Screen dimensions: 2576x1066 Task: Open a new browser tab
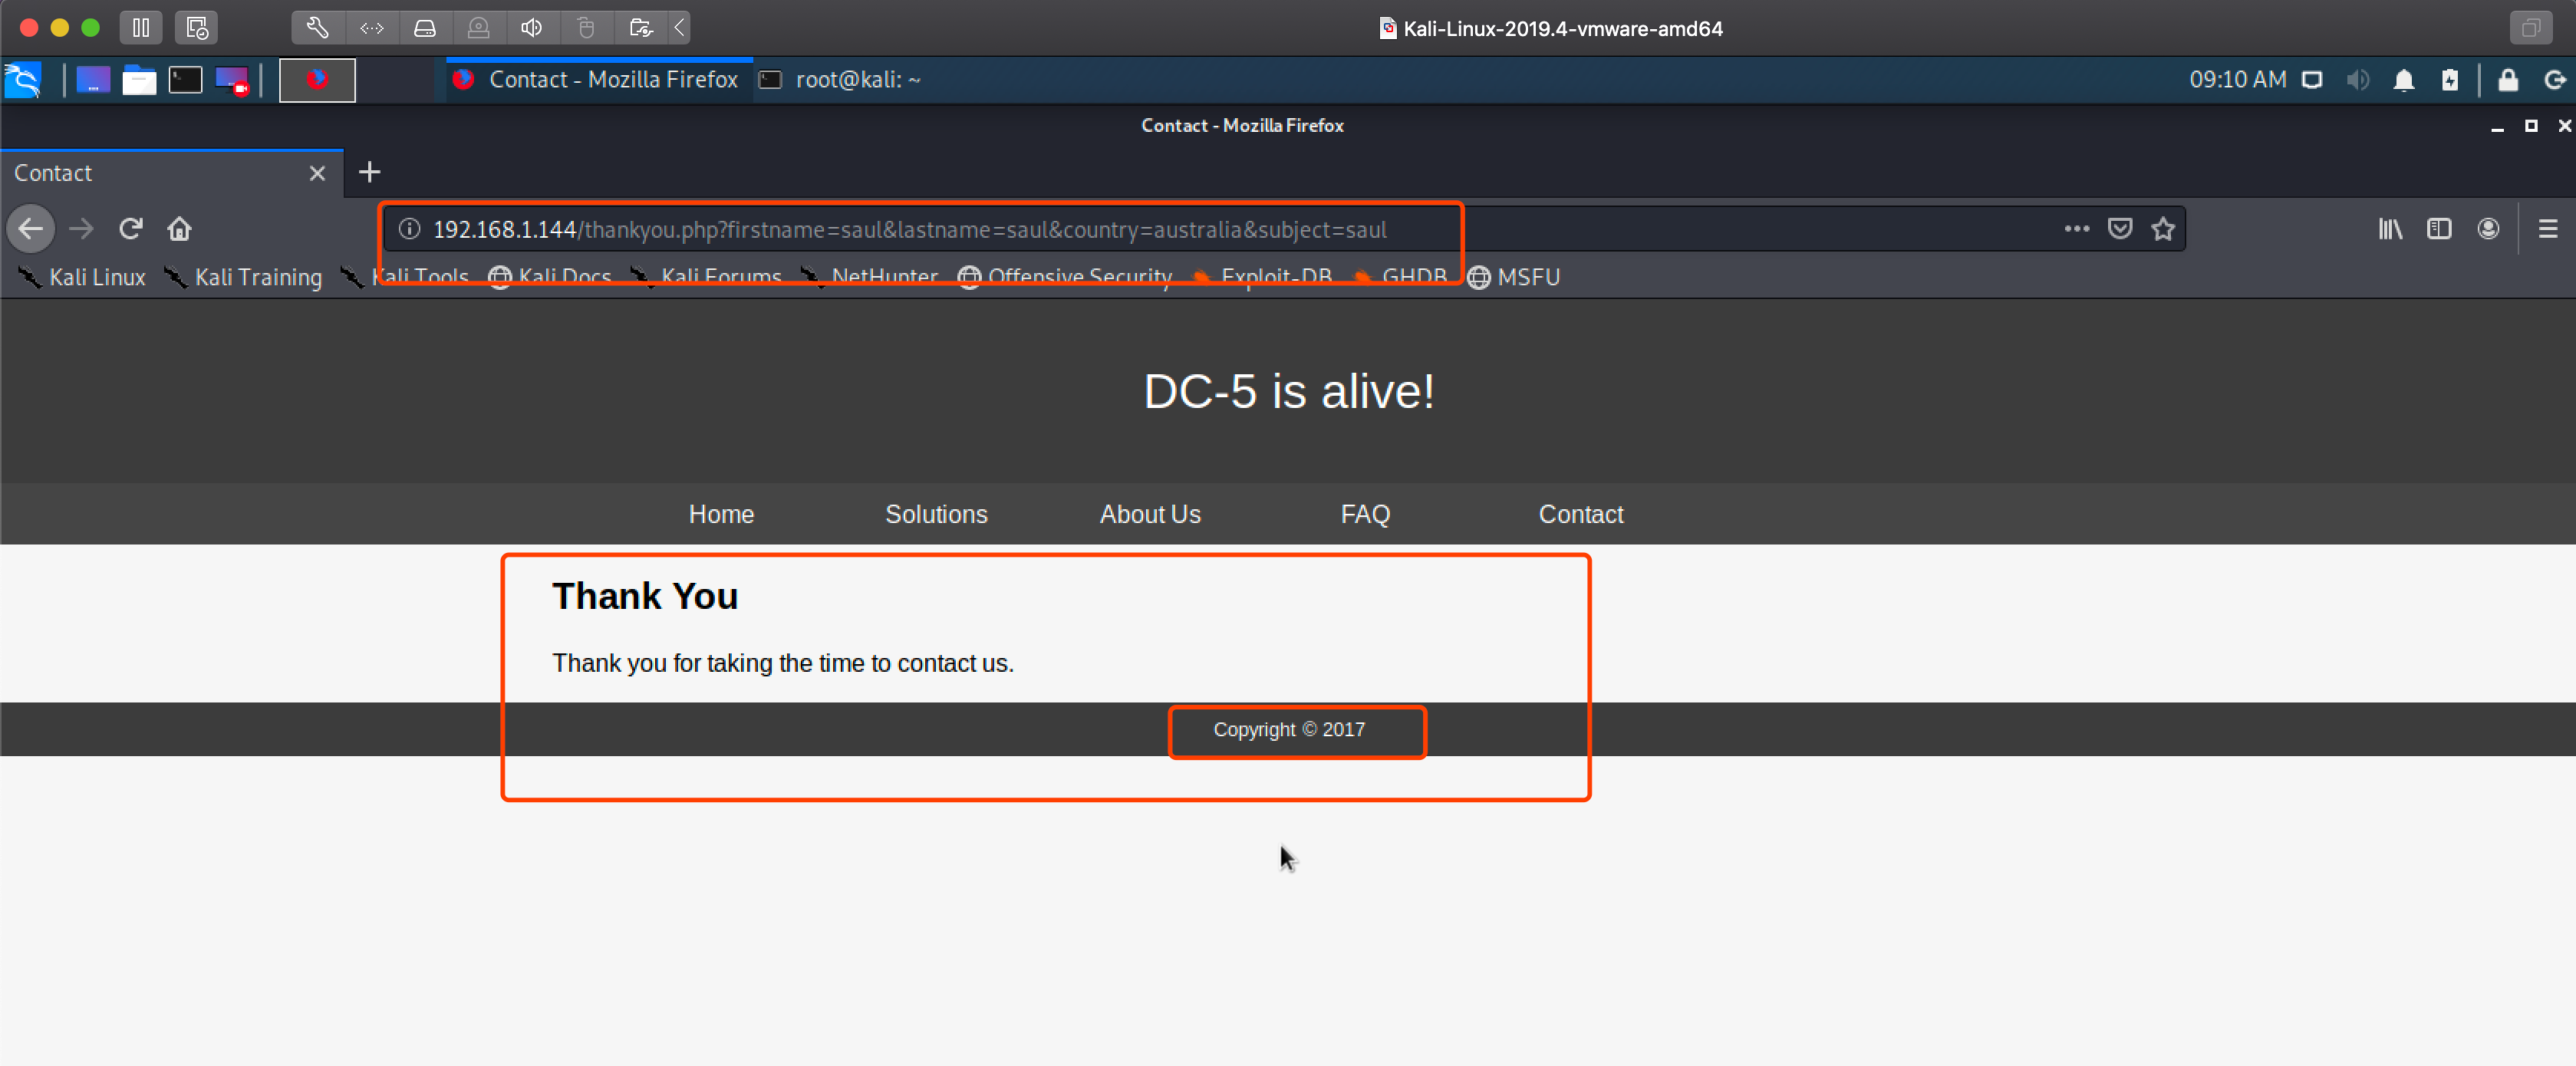369,172
